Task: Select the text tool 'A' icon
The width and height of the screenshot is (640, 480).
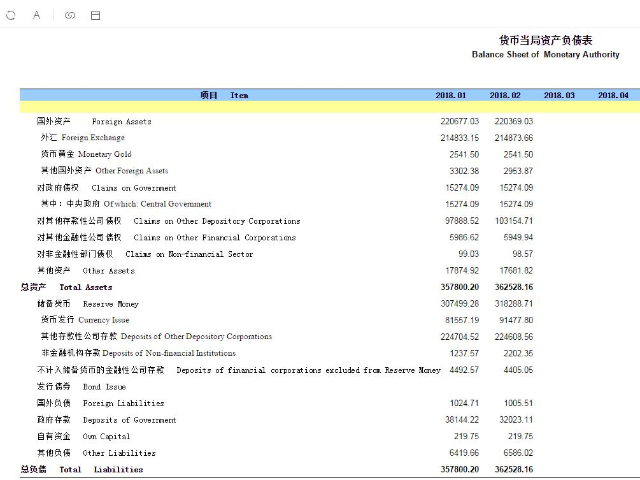Action: tap(37, 15)
